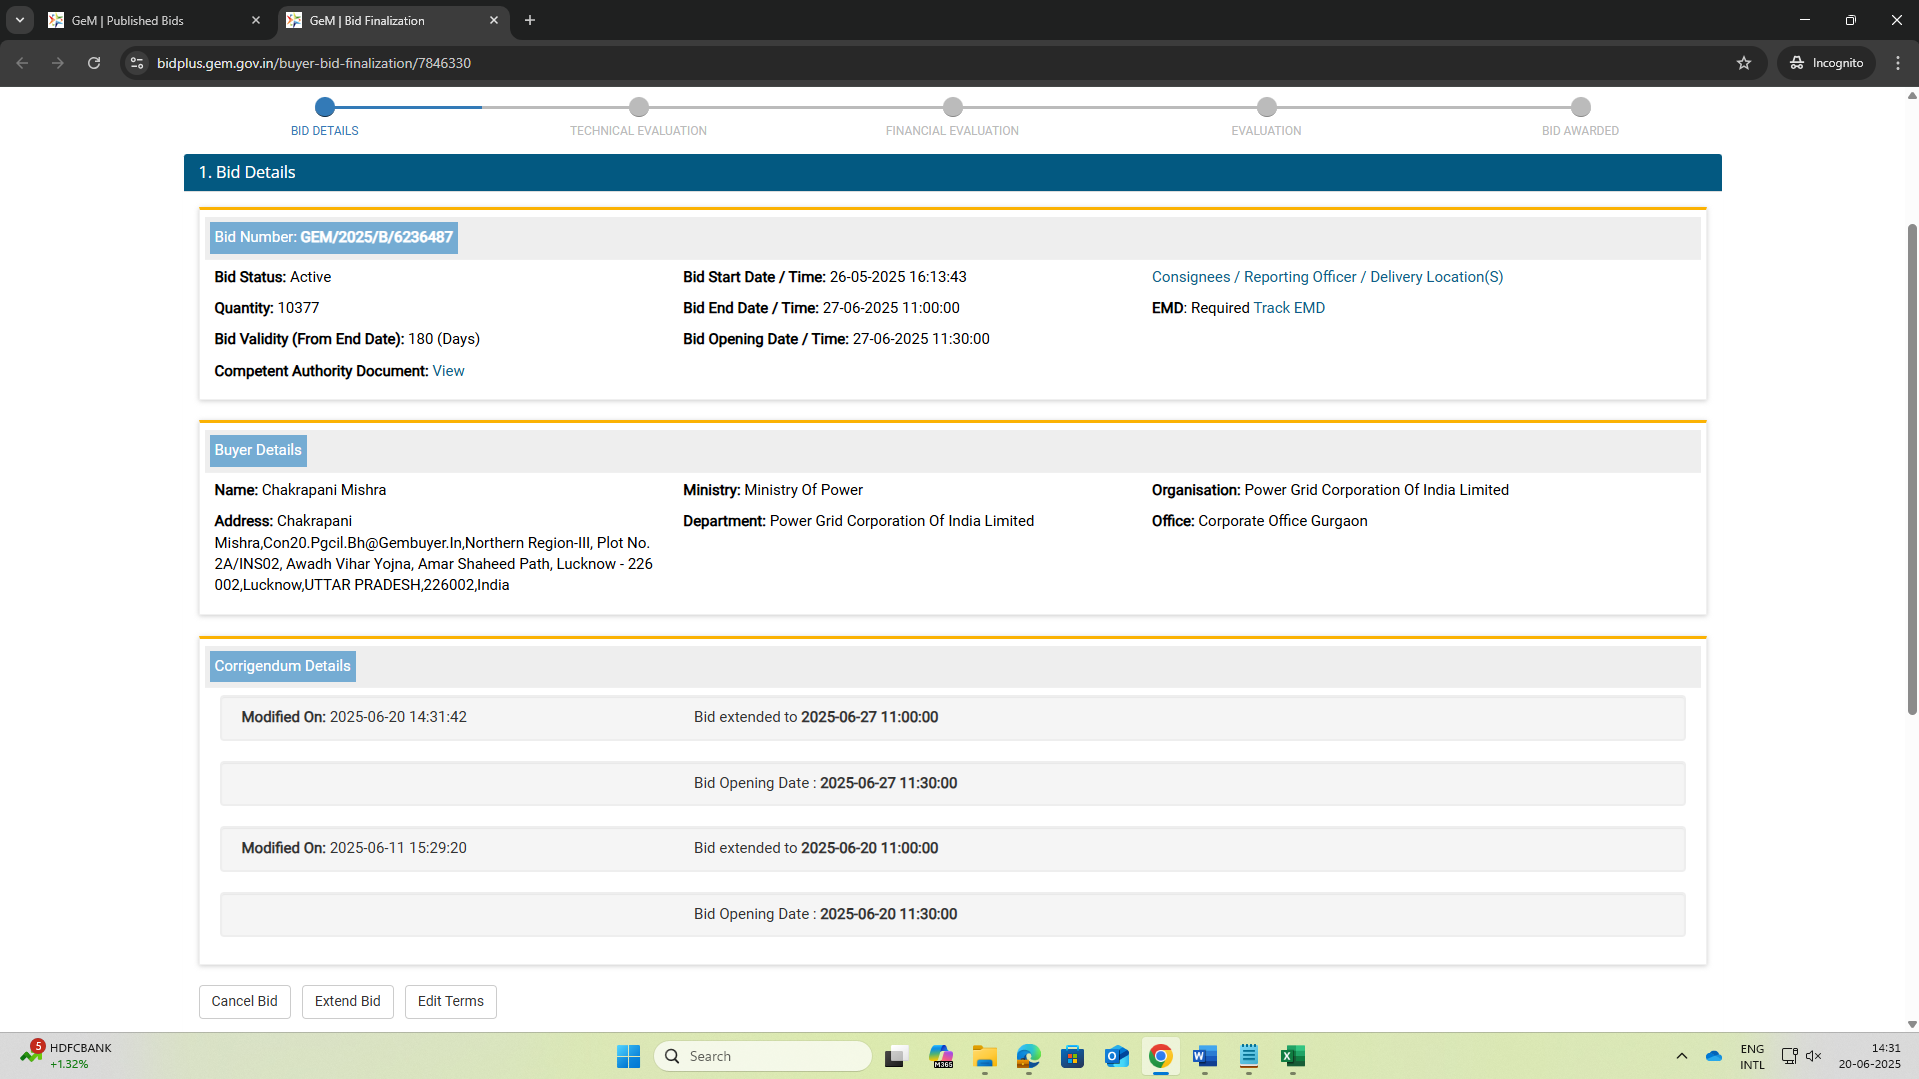Image resolution: width=1919 pixels, height=1079 pixels.
Task: Click the Corrigendum Details heading
Action: (x=283, y=667)
